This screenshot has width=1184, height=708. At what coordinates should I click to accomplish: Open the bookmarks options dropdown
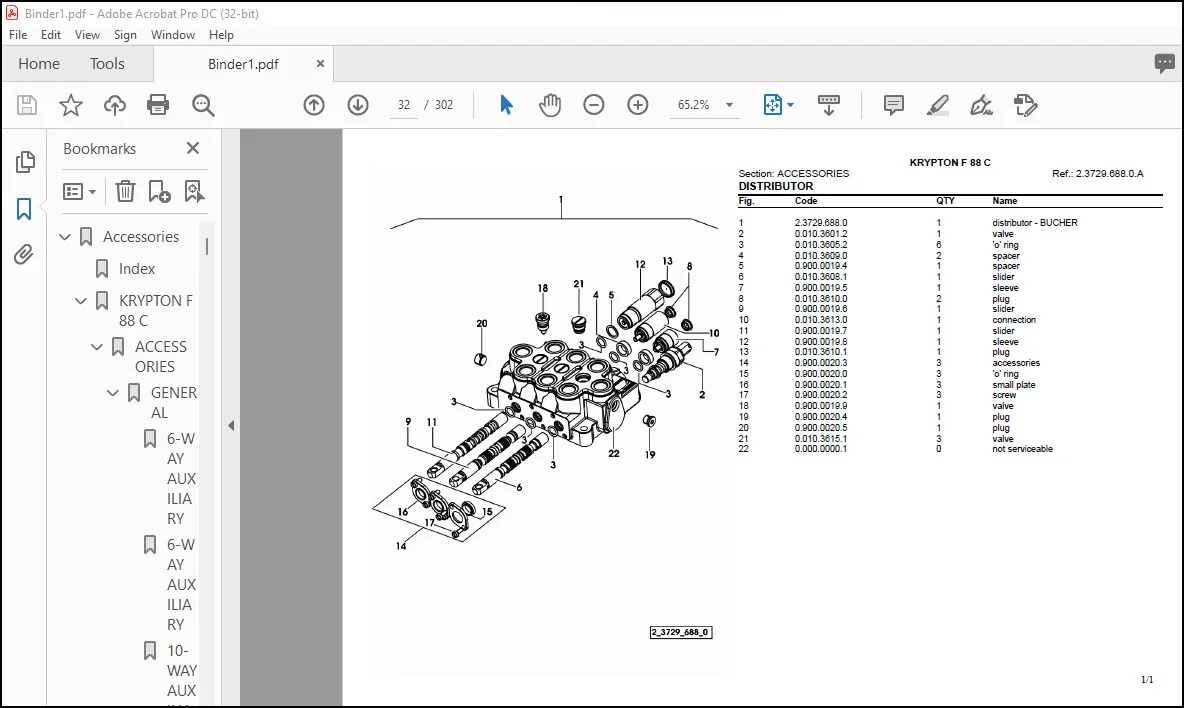[80, 192]
